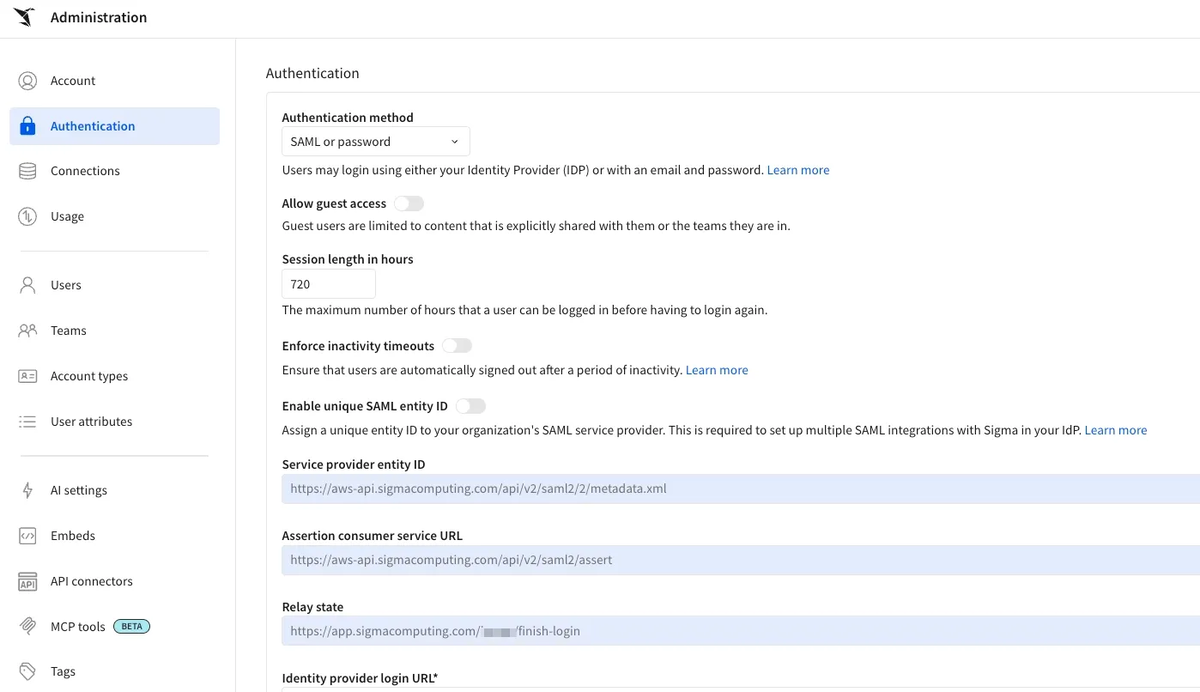Click the Account person icon
Image resolution: width=1200 pixels, height=692 pixels.
[28, 81]
